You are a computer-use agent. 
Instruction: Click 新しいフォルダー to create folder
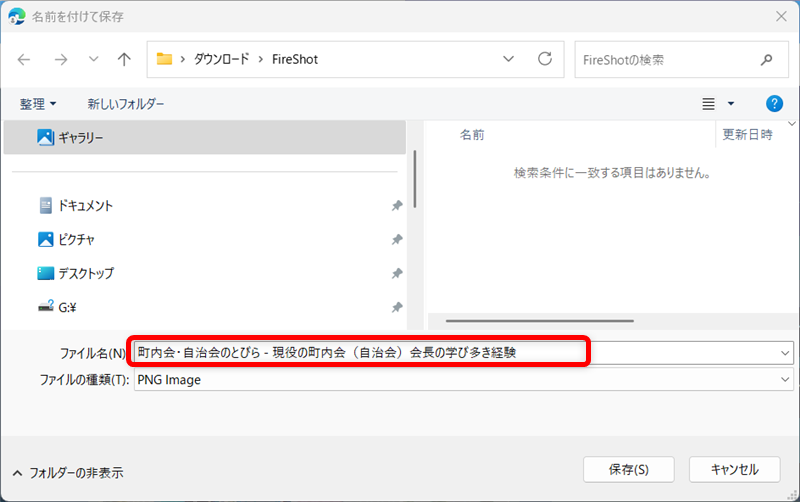point(126,104)
